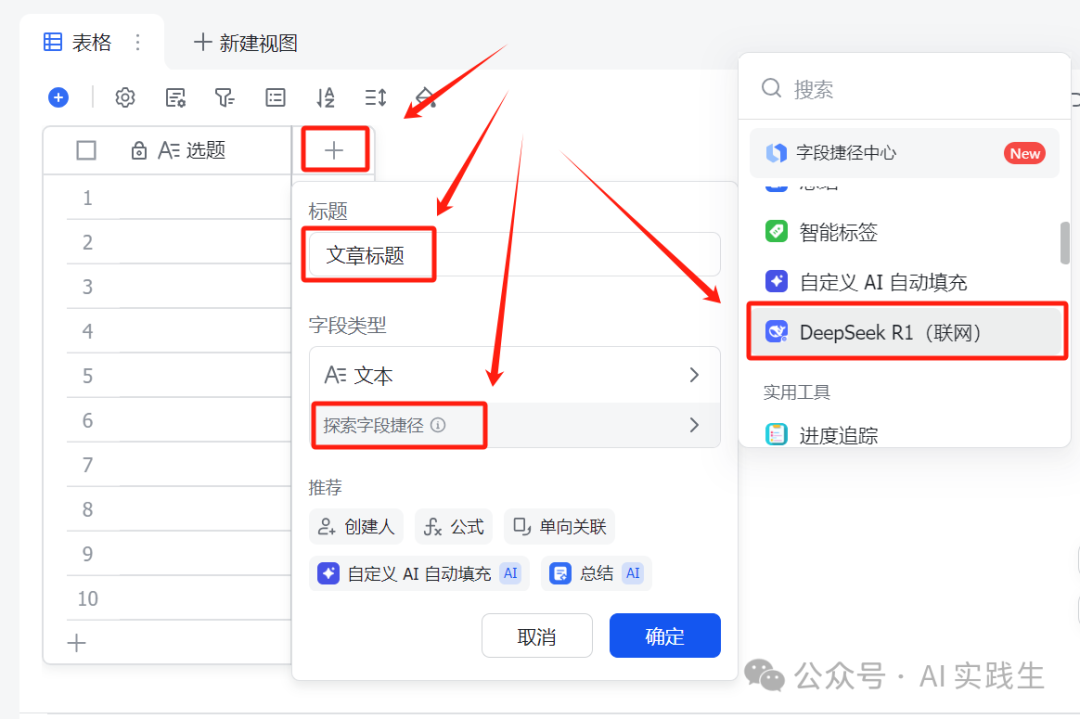
Task: Click the info icon beside 探索字段捷径
Action: (x=438, y=425)
